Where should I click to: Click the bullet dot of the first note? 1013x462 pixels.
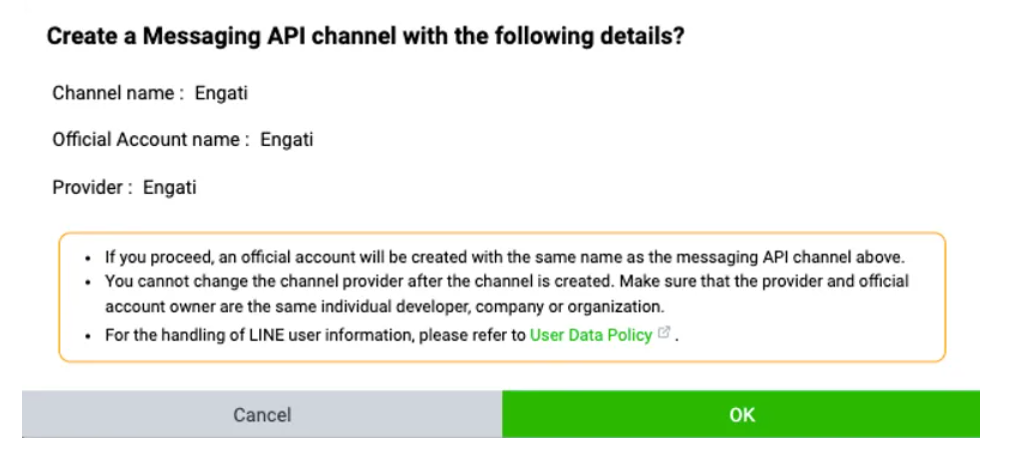click(91, 258)
